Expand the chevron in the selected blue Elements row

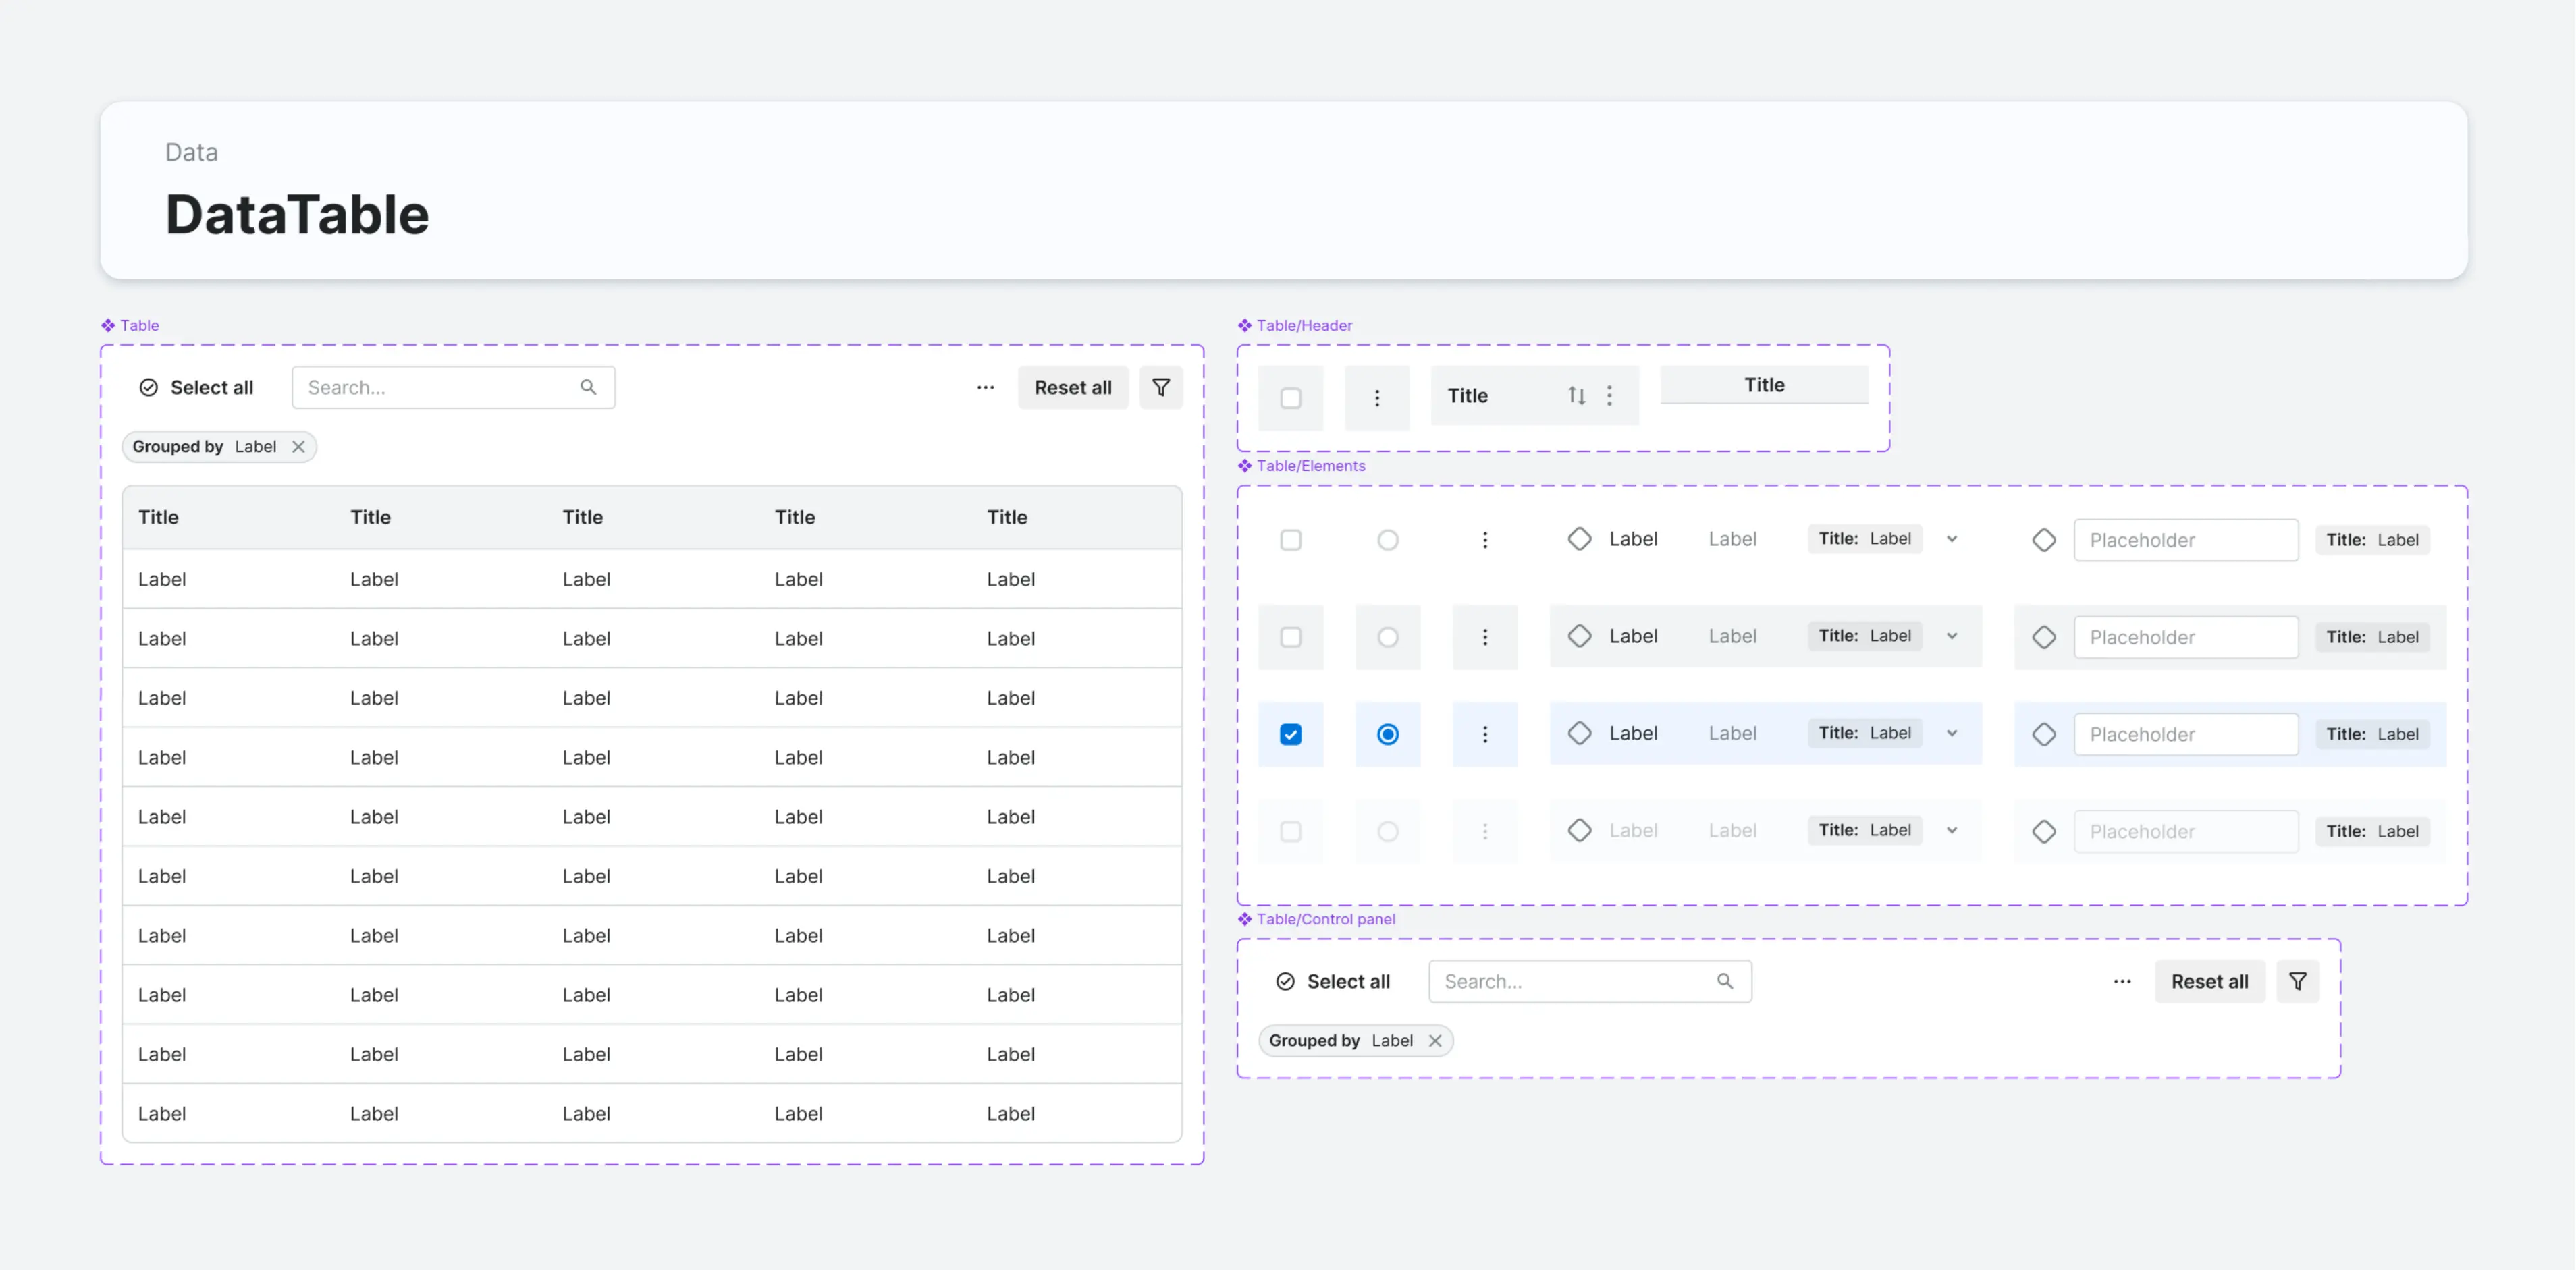[1952, 733]
